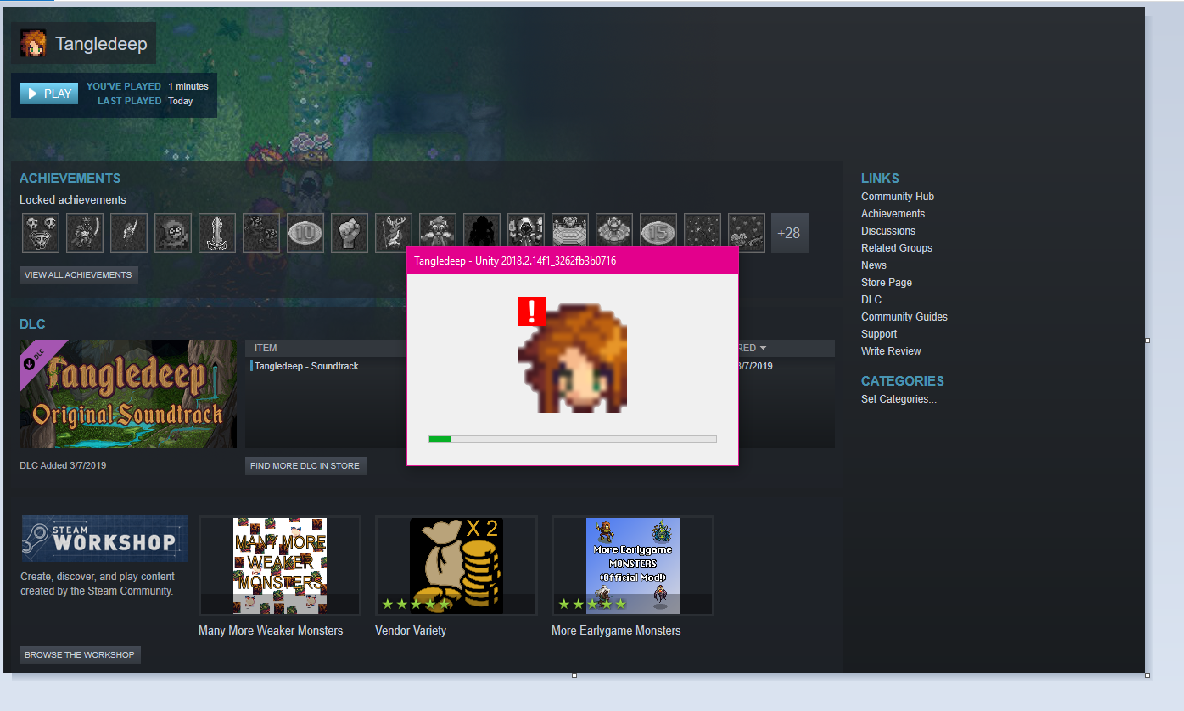Image resolution: width=1184 pixels, height=711 pixels.
Task: Sort DLC list by the ITEM column header
Action: click(x=266, y=348)
